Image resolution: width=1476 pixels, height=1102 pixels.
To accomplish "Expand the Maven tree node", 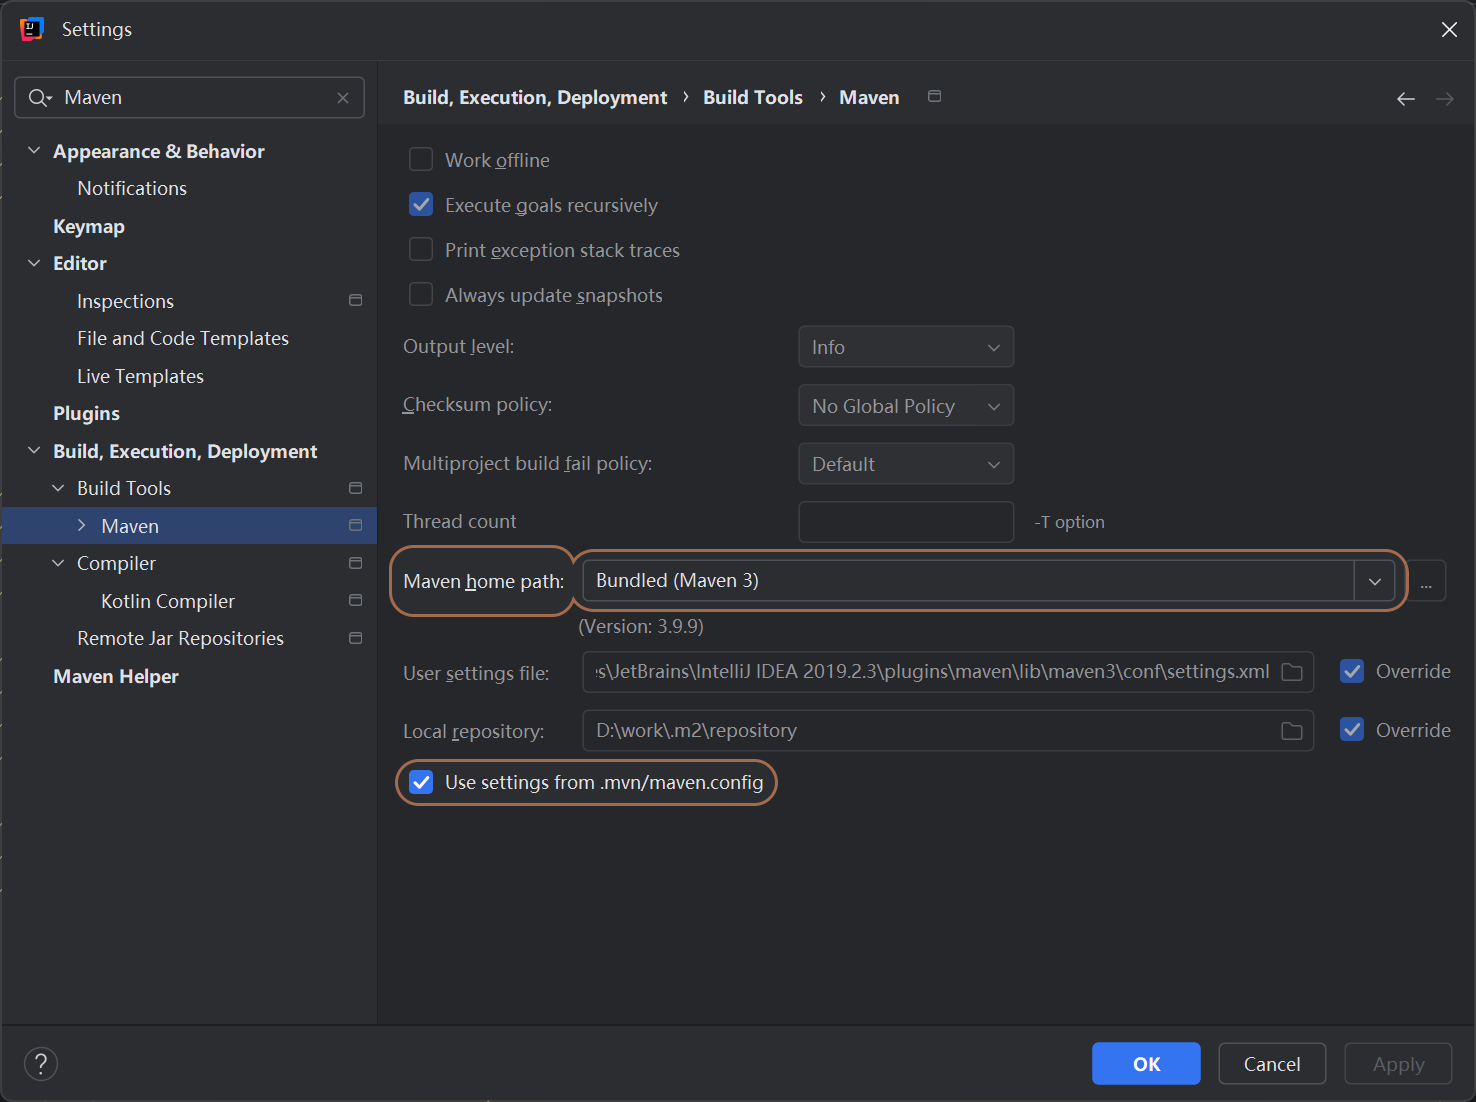I will (82, 525).
